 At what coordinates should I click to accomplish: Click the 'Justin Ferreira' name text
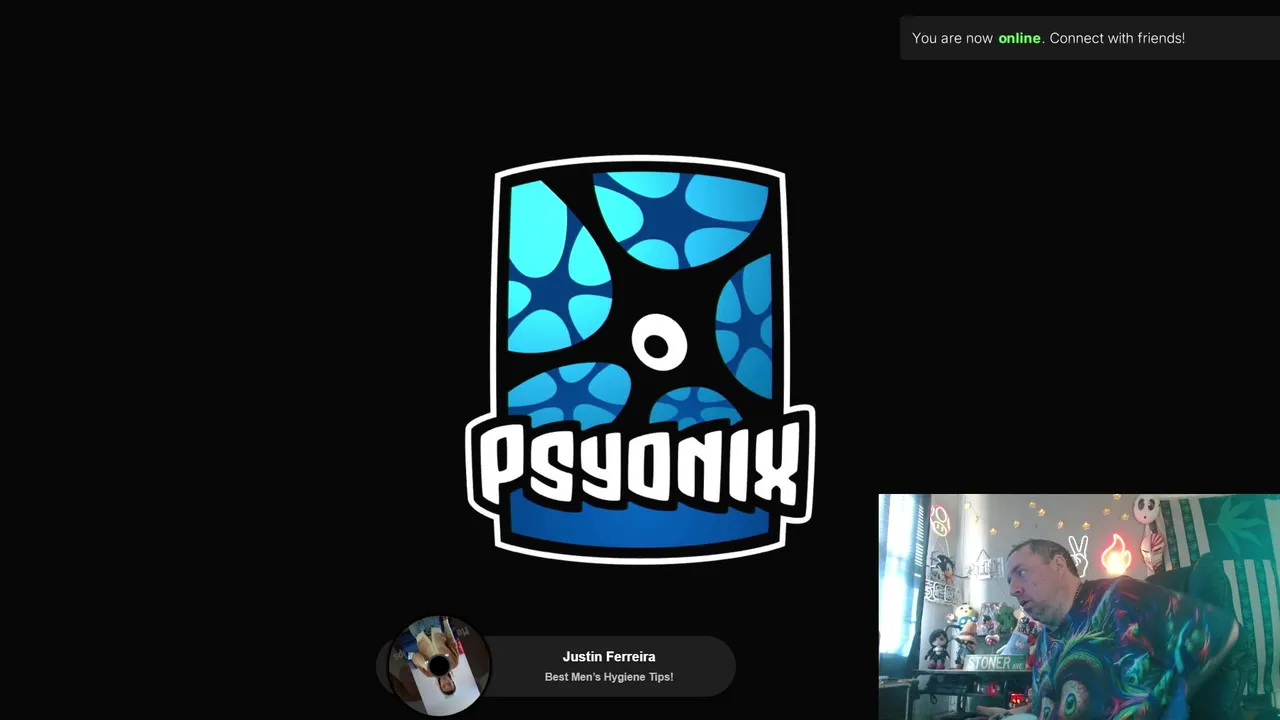(609, 657)
